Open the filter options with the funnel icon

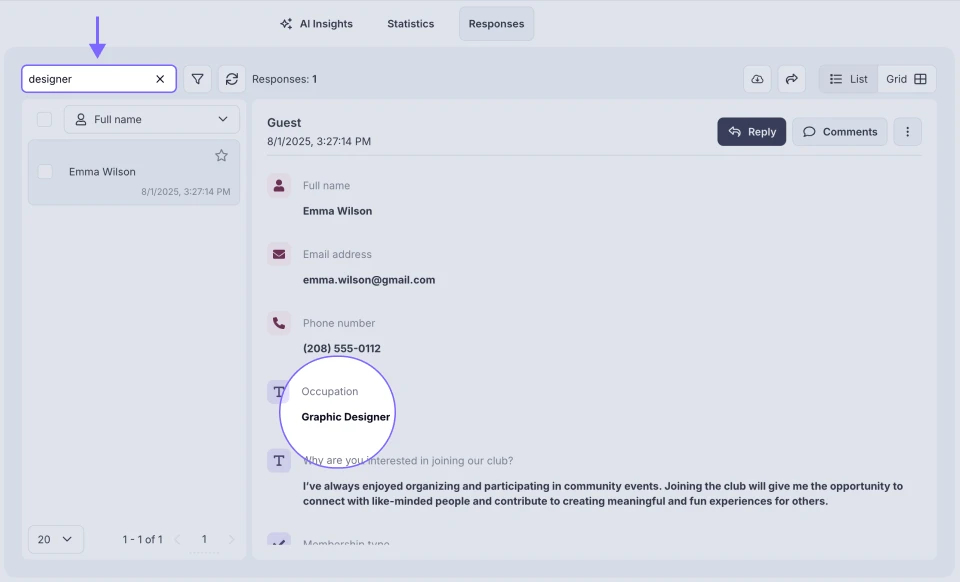point(197,78)
